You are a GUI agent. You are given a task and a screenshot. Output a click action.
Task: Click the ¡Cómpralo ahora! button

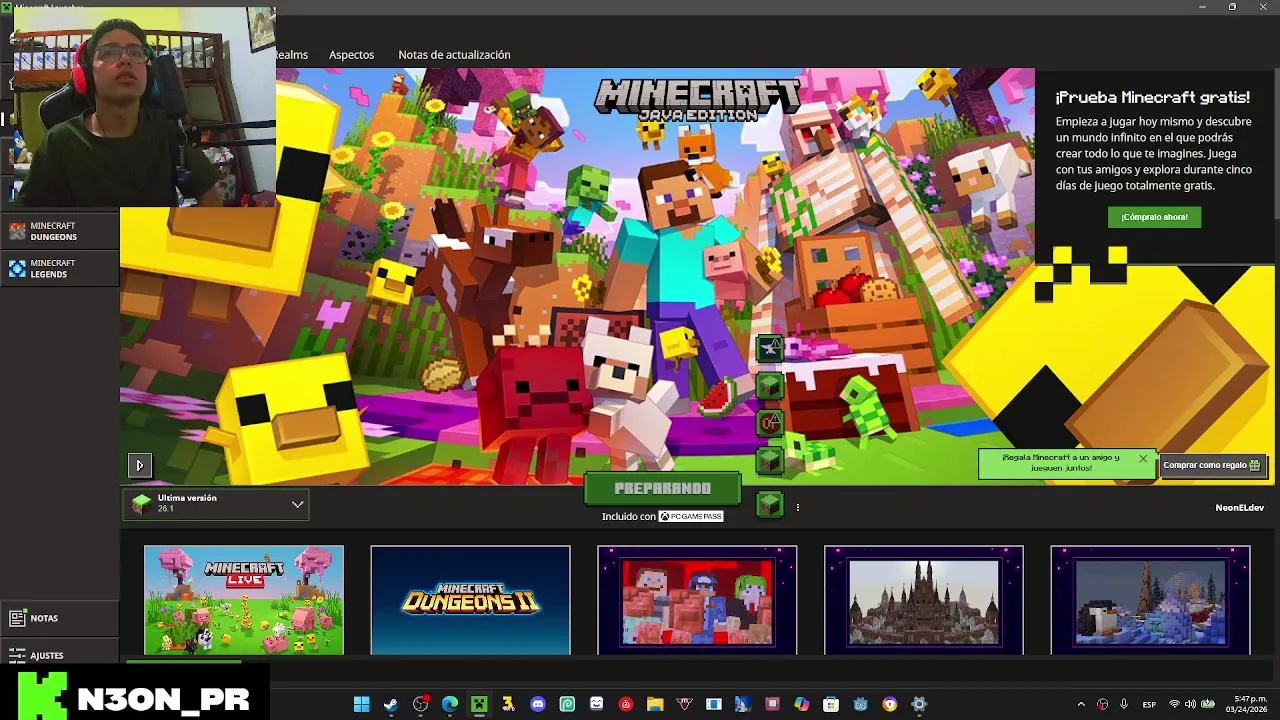[1154, 217]
